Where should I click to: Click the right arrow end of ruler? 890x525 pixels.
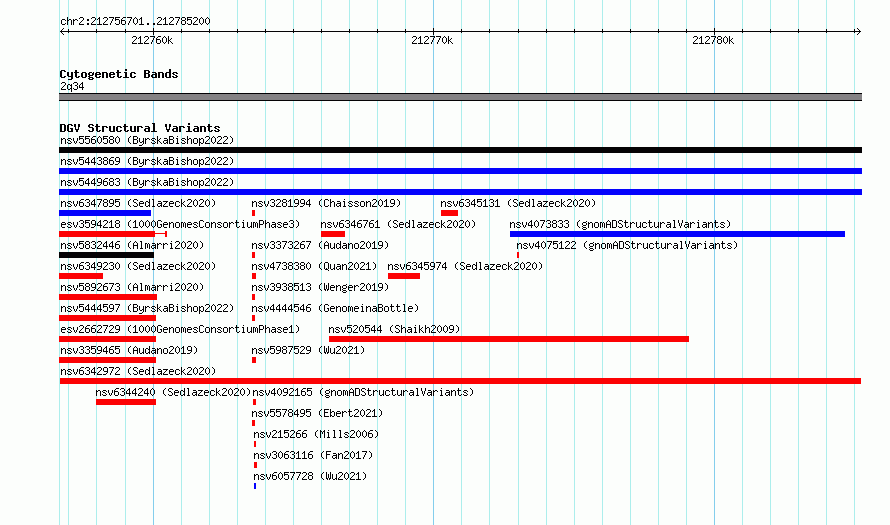point(858,32)
